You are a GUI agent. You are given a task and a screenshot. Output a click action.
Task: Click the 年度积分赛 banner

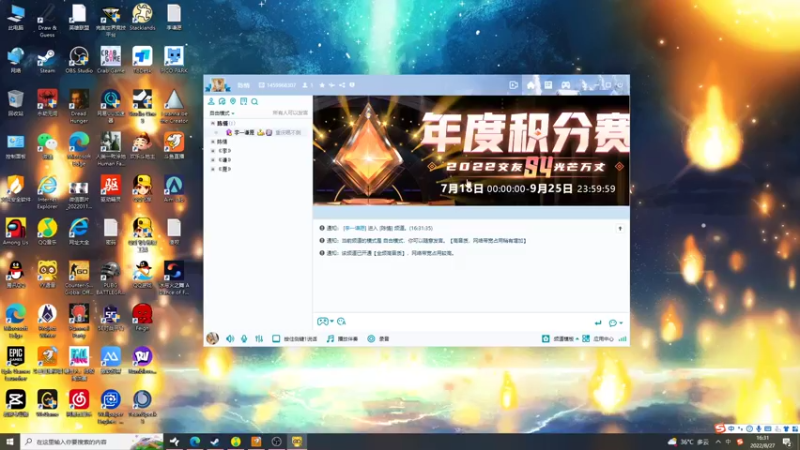point(471,151)
